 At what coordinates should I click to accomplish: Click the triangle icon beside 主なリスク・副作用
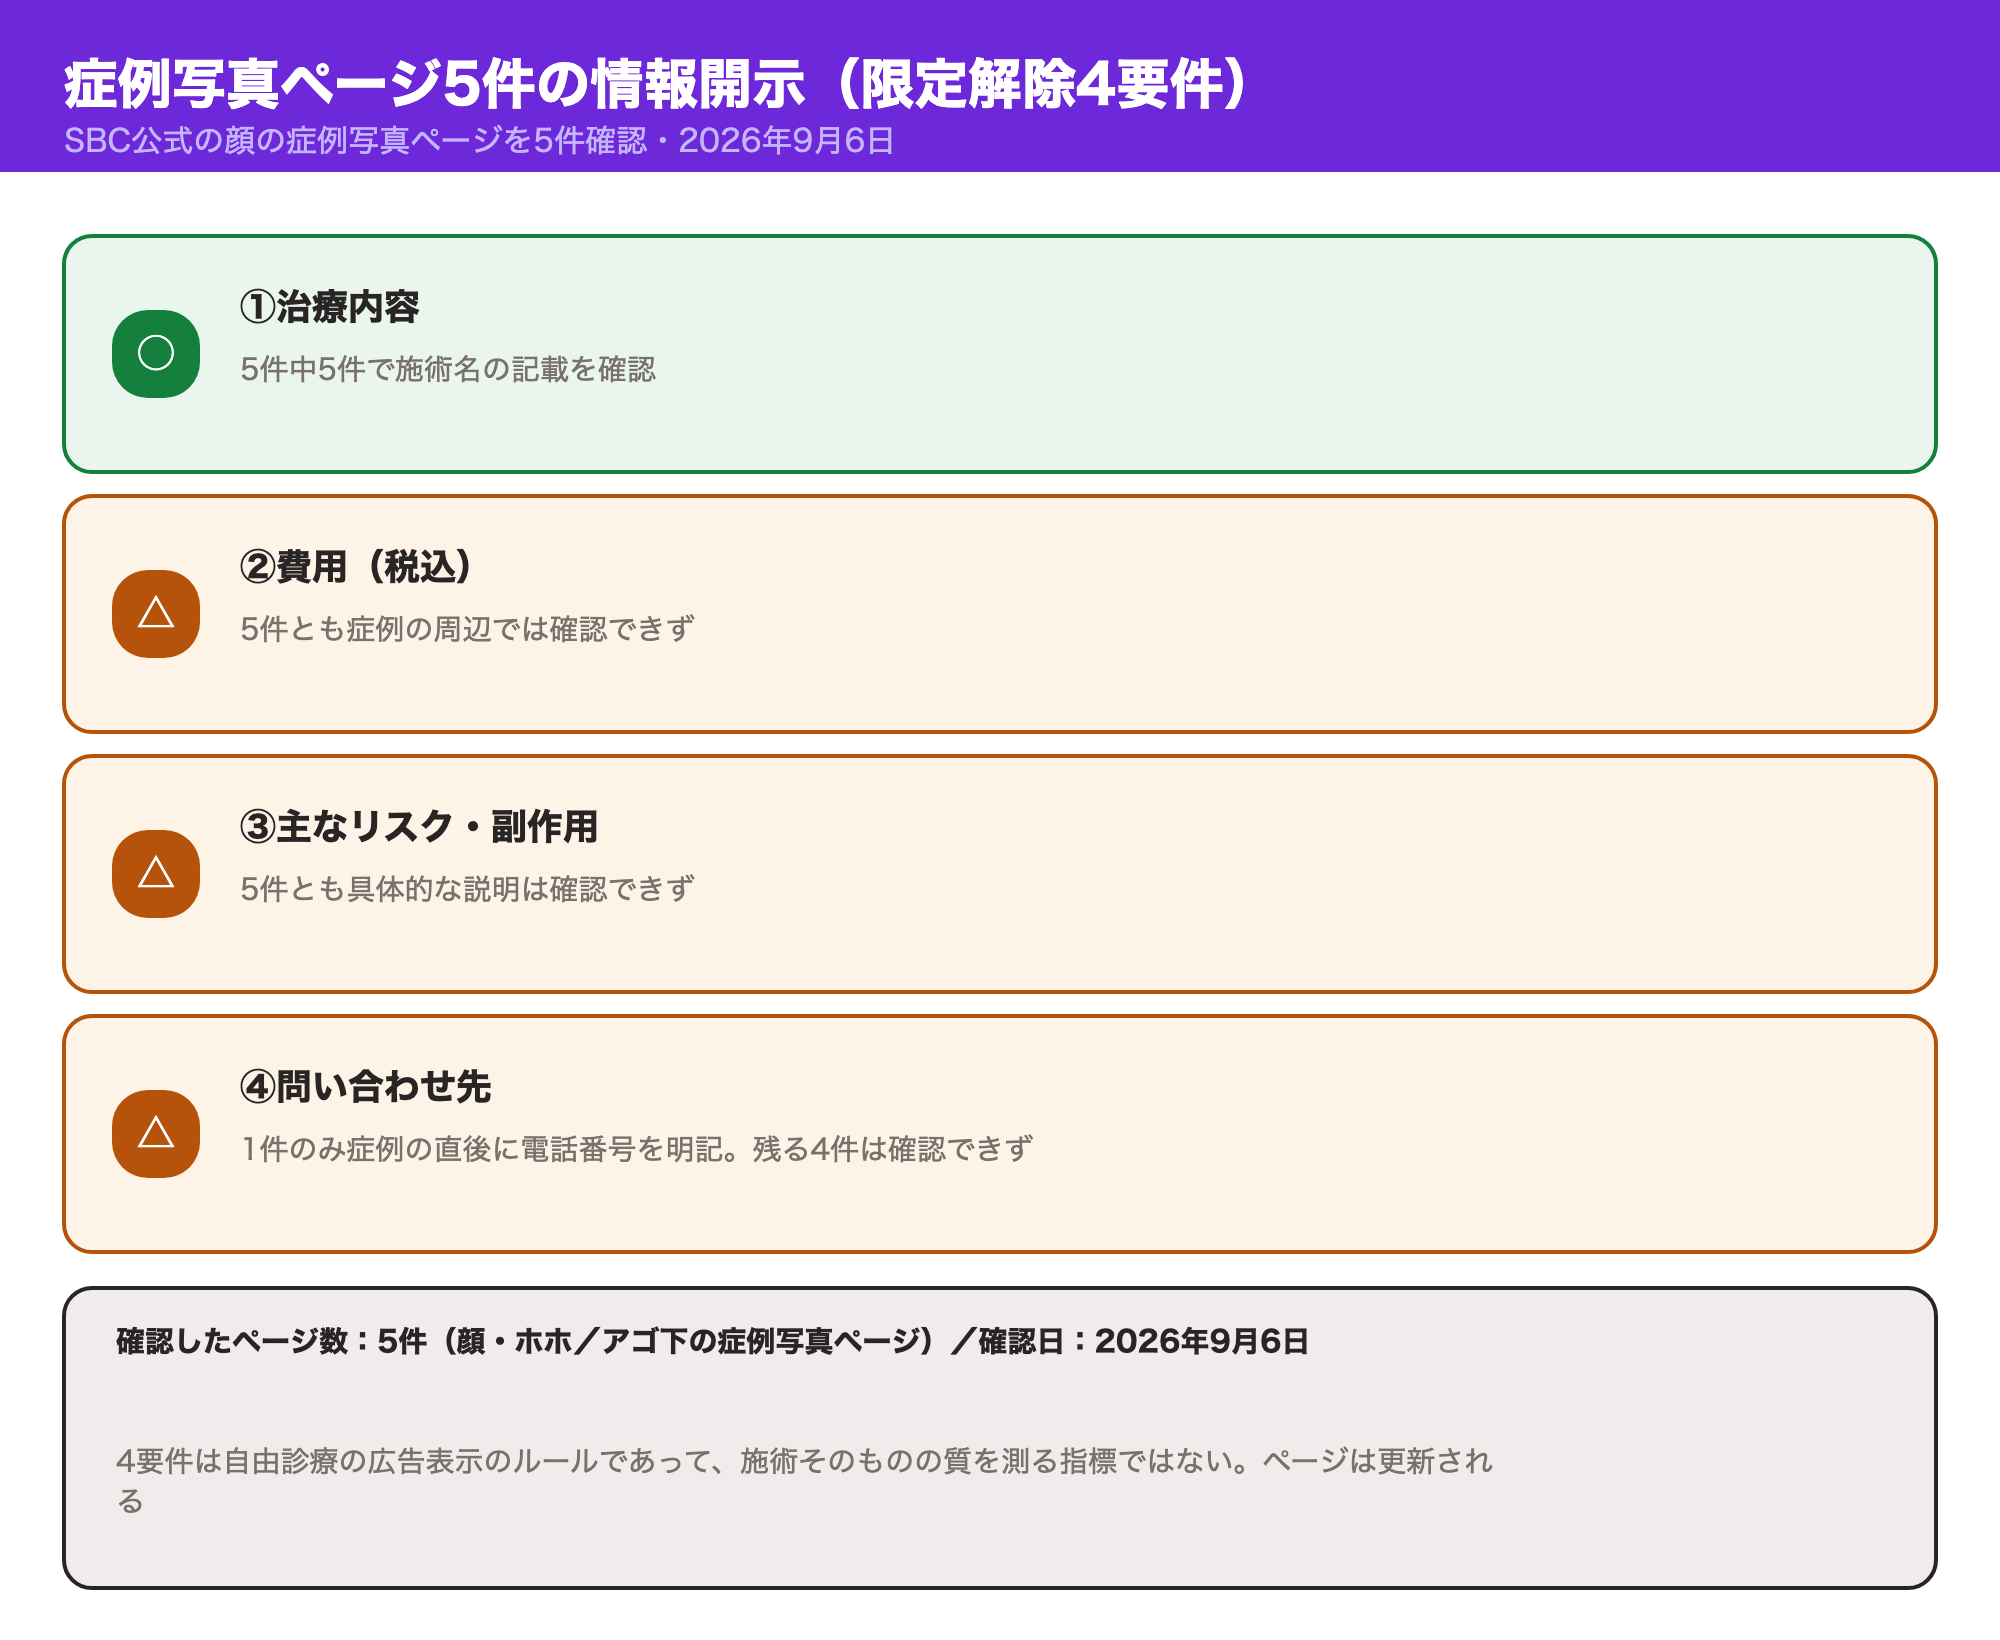point(156,874)
